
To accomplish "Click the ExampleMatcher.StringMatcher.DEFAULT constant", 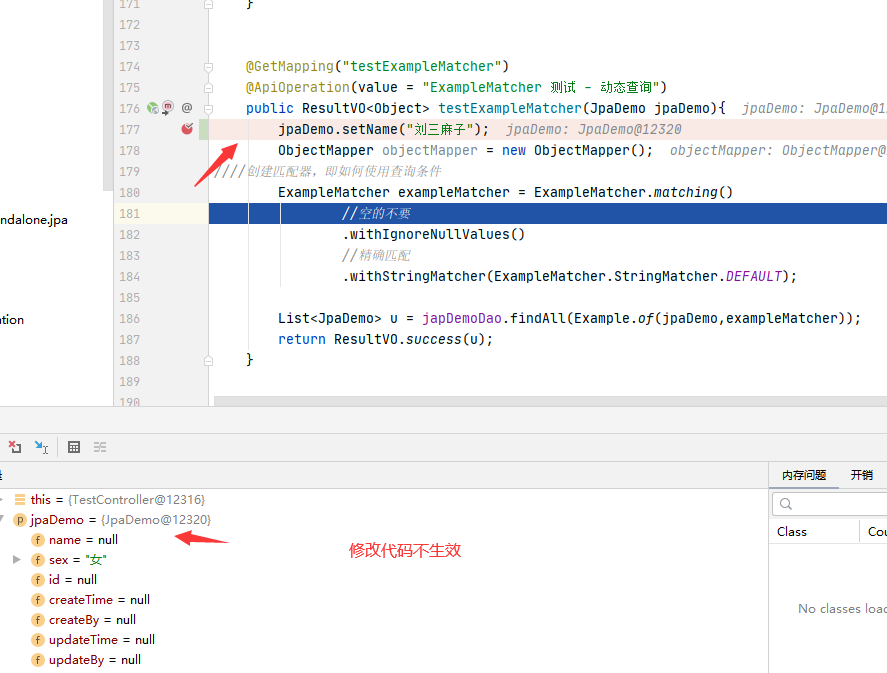I will coord(638,276).
